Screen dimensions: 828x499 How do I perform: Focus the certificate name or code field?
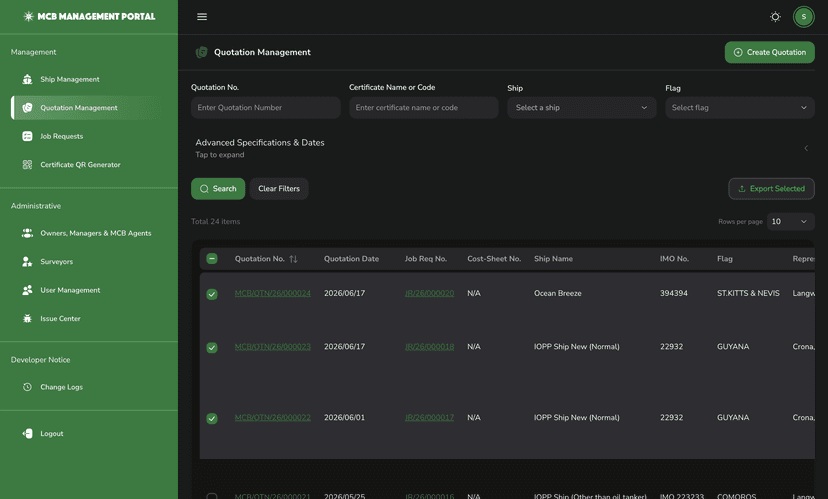(x=424, y=108)
